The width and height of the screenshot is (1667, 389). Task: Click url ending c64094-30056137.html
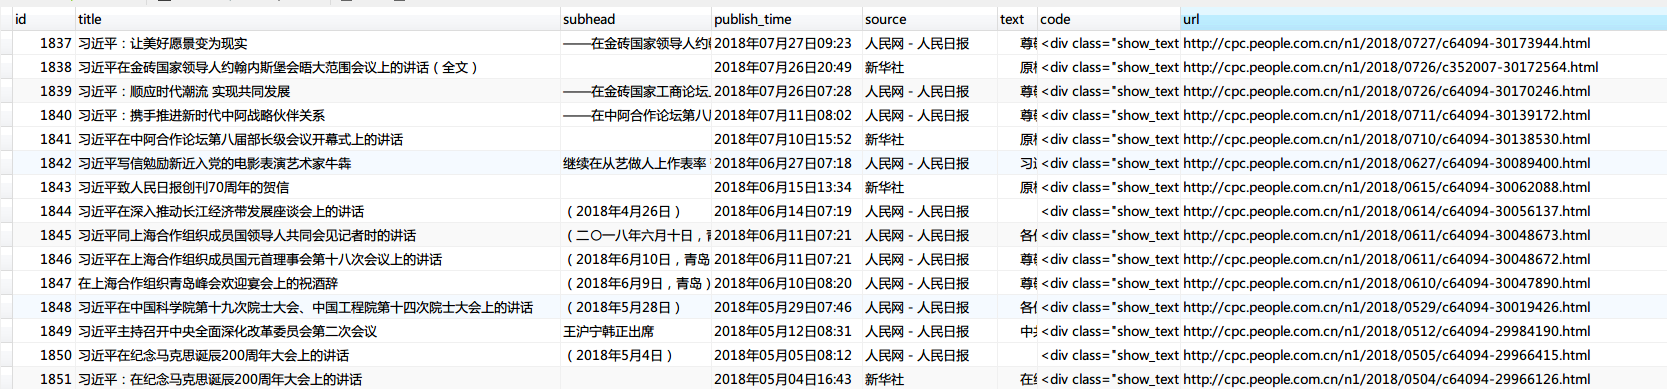(x=1387, y=211)
